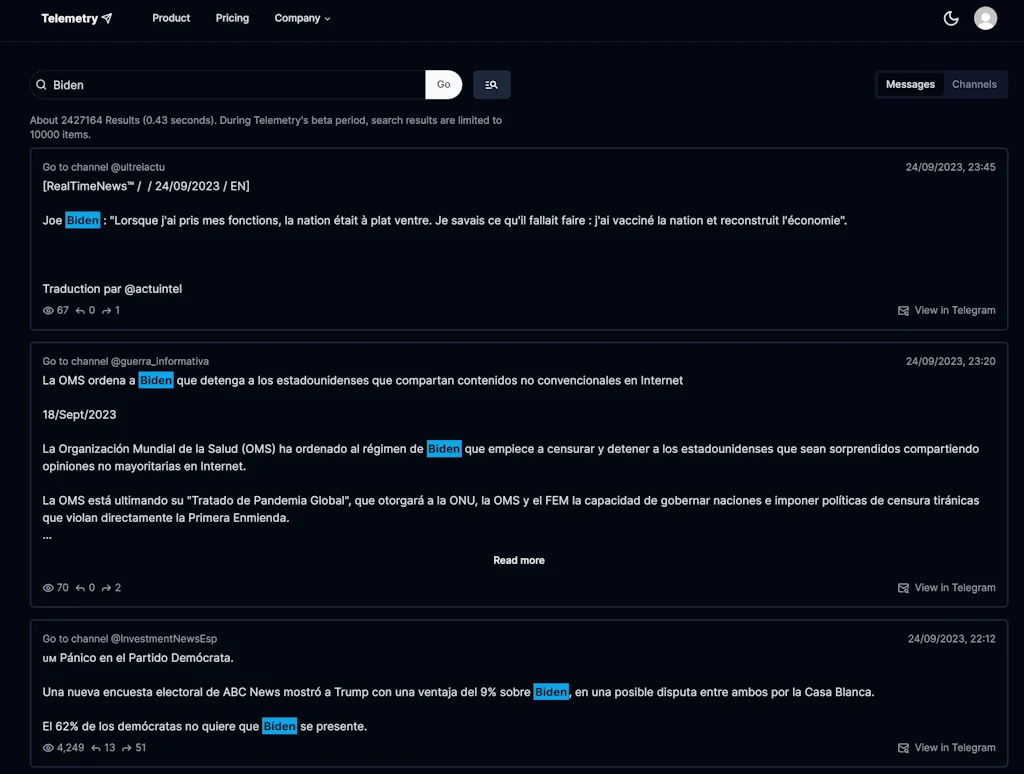Open the Product menu item
Image resolution: width=1024 pixels, height=774 pixels.
coord(171,18)
